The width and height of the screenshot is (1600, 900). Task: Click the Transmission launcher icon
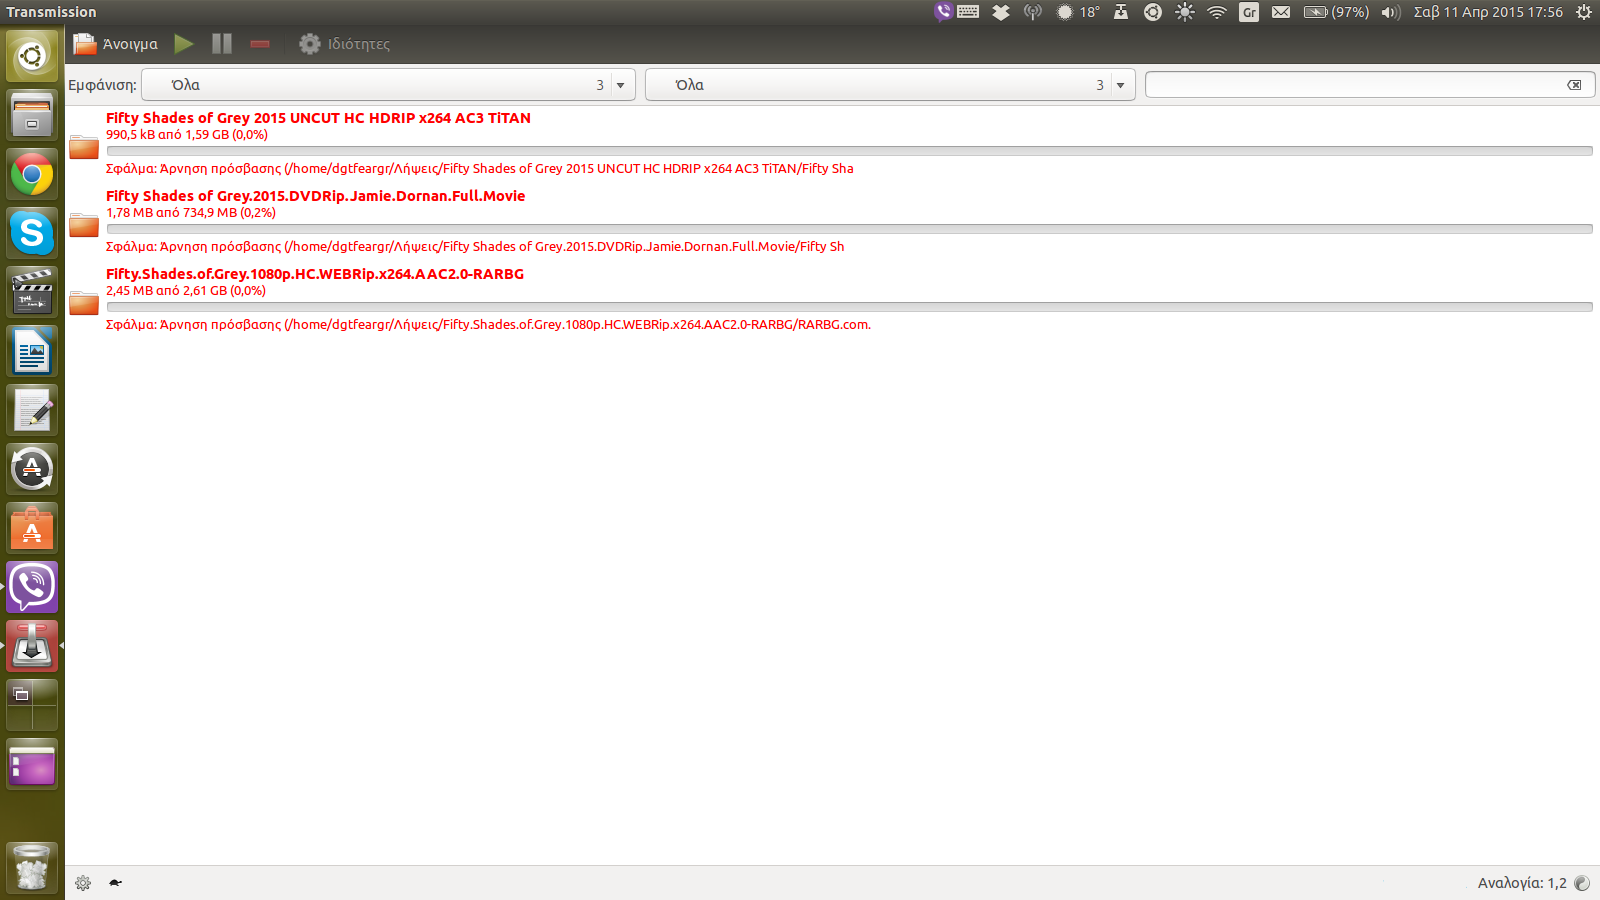[x=32, y=646]
